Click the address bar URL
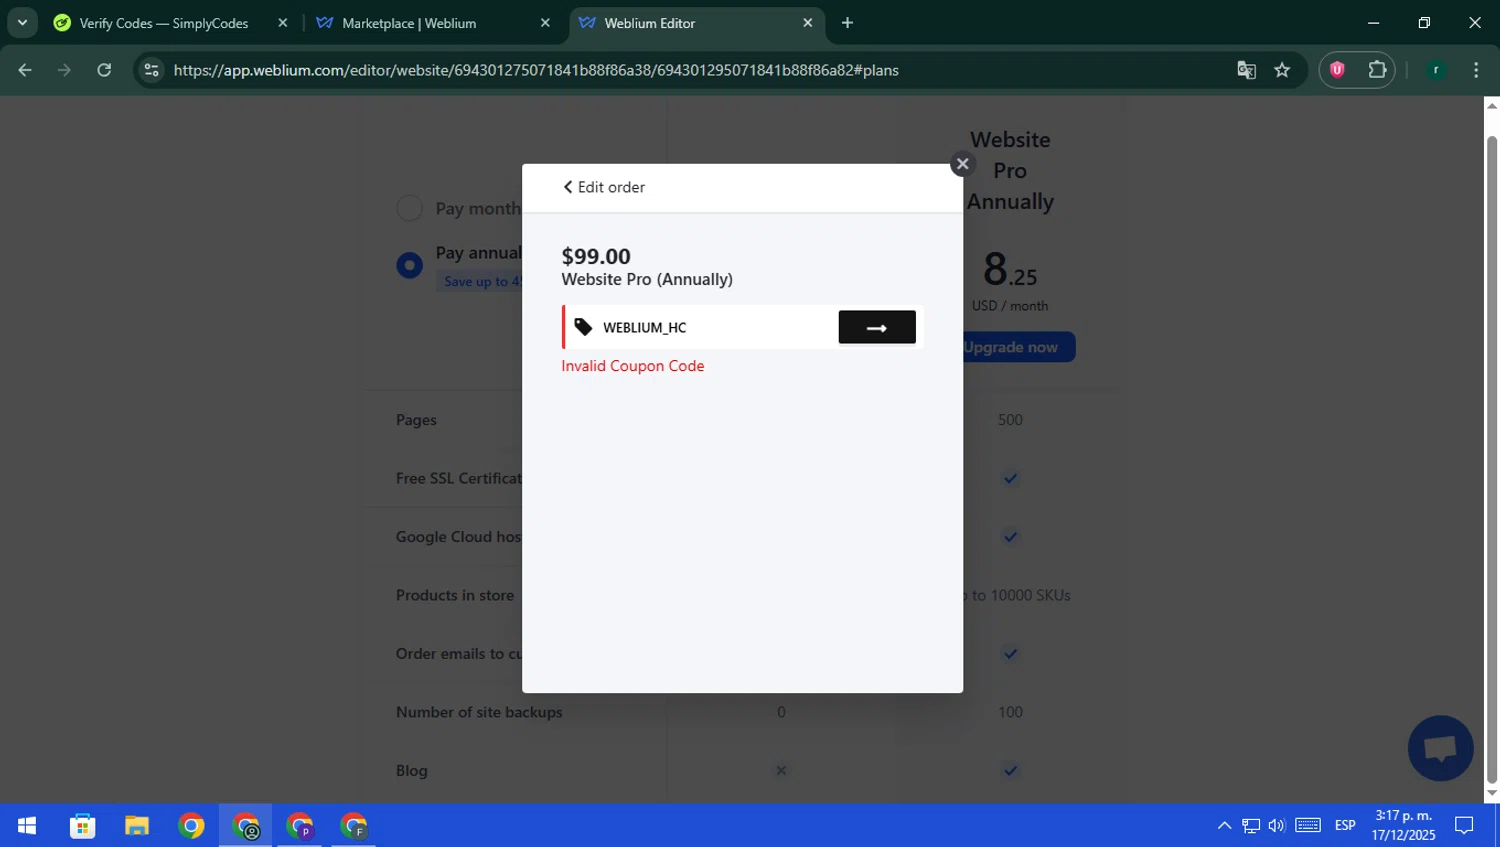Viewport: 1500px width, 847px height. pyautogui.click(x=536, y=70)
